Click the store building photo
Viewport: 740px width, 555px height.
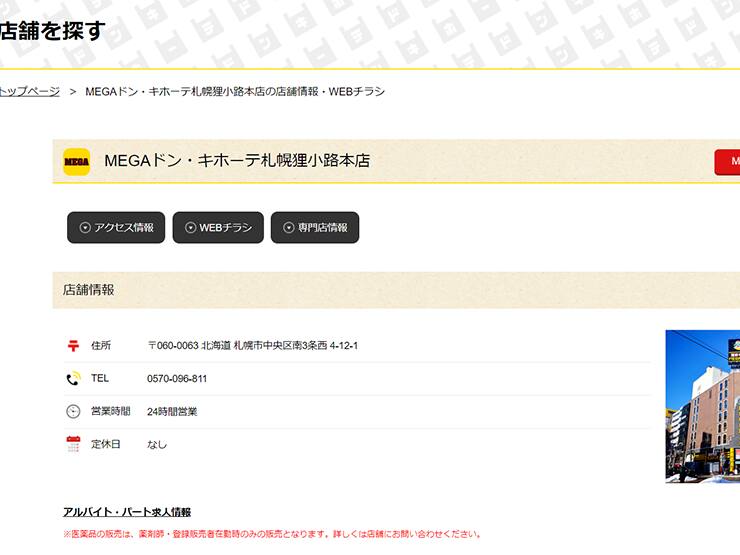pyautogui.click(x=702, y=406)
